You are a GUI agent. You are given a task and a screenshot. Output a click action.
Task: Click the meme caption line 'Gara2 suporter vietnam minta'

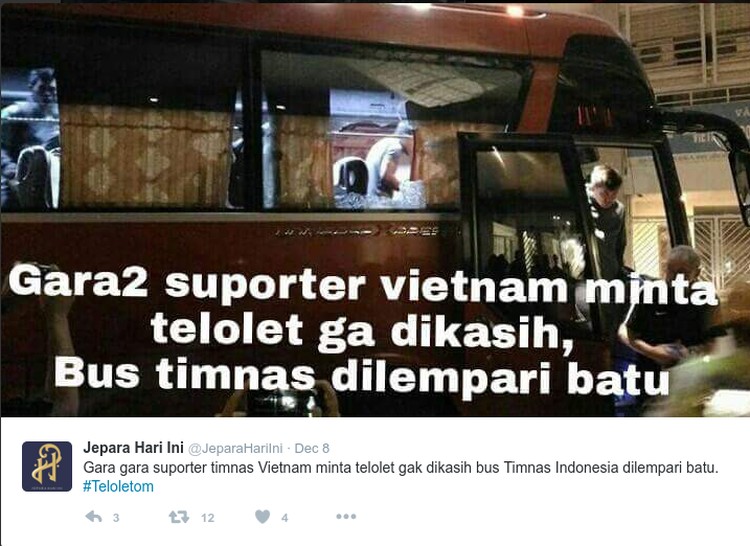363,285
